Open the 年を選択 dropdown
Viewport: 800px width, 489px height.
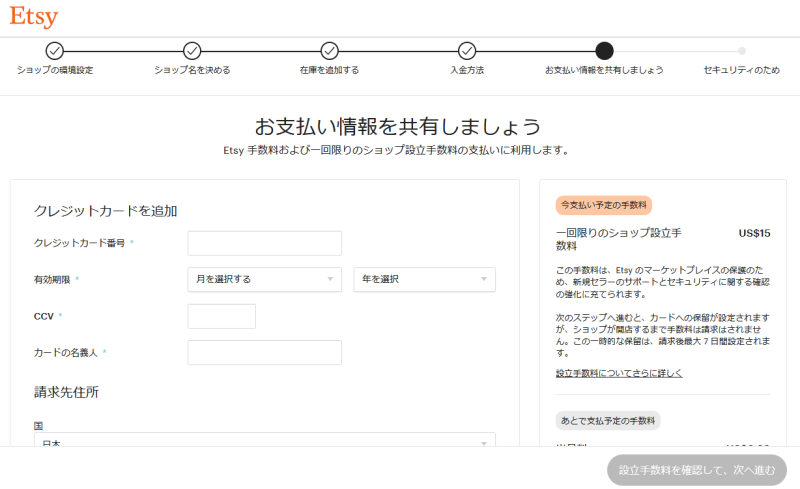(424, 280)
